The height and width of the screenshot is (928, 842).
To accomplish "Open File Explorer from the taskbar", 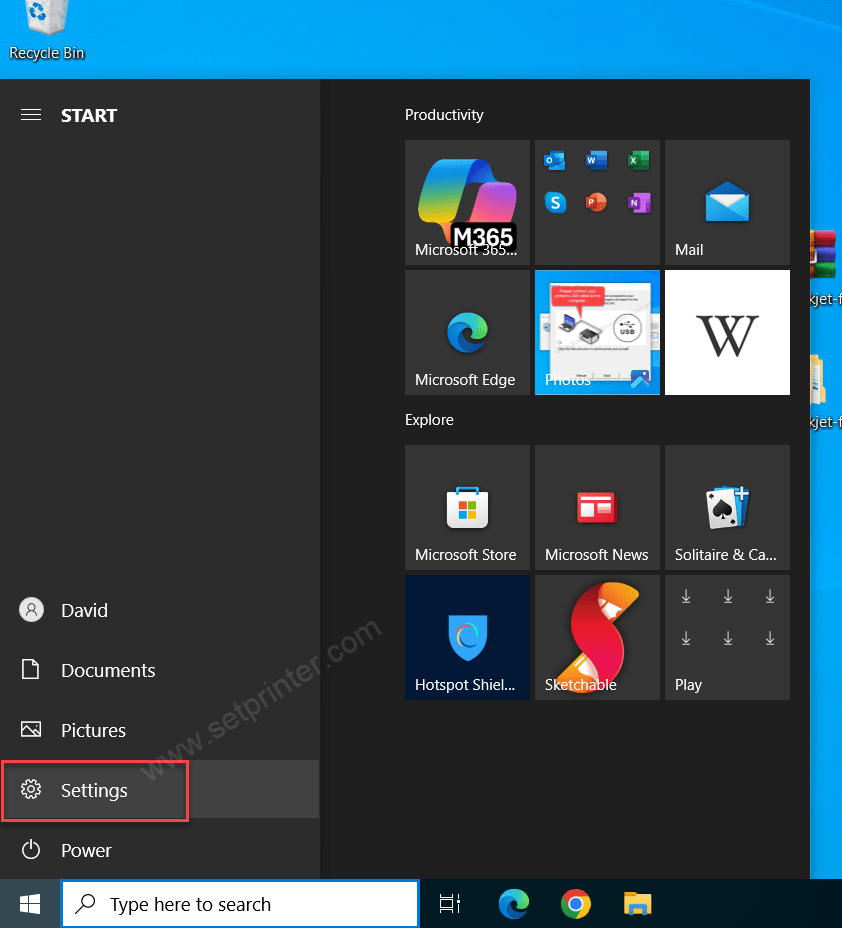I will coord(637,904).
